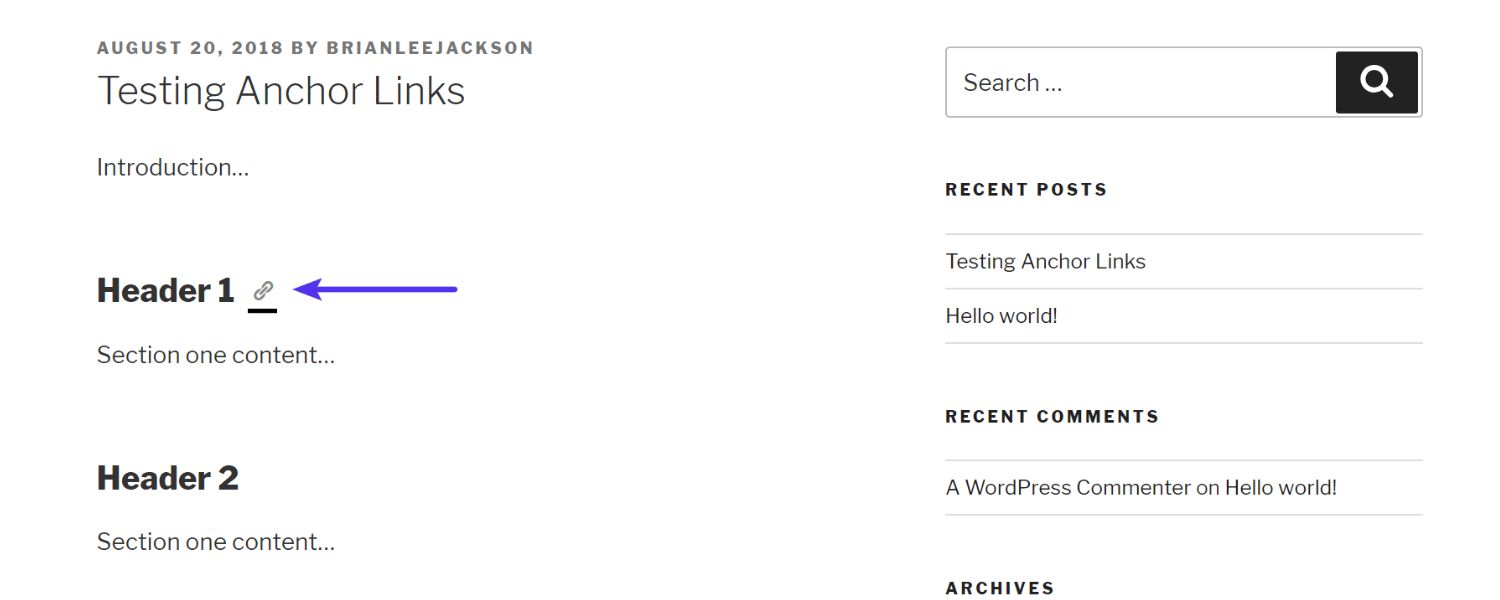Click the Recent Posts sidebar heading
Screen dimensions: 1500x600
tap(1026, 189)
